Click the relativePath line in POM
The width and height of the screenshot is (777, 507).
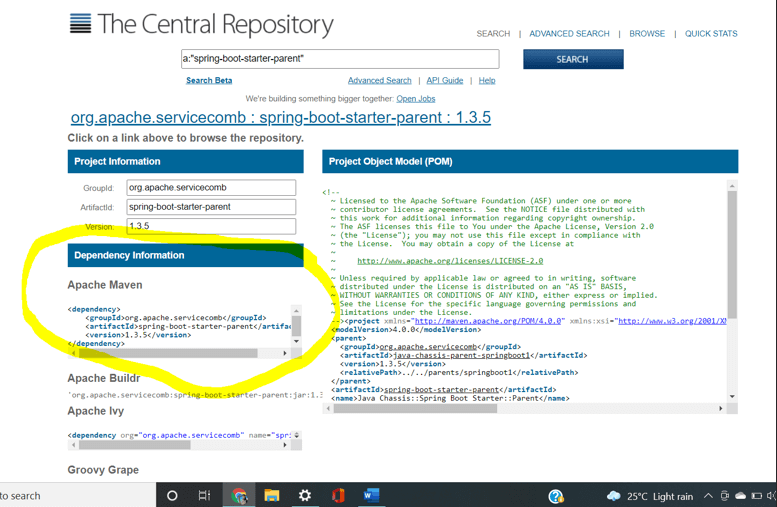pos(459,372)
